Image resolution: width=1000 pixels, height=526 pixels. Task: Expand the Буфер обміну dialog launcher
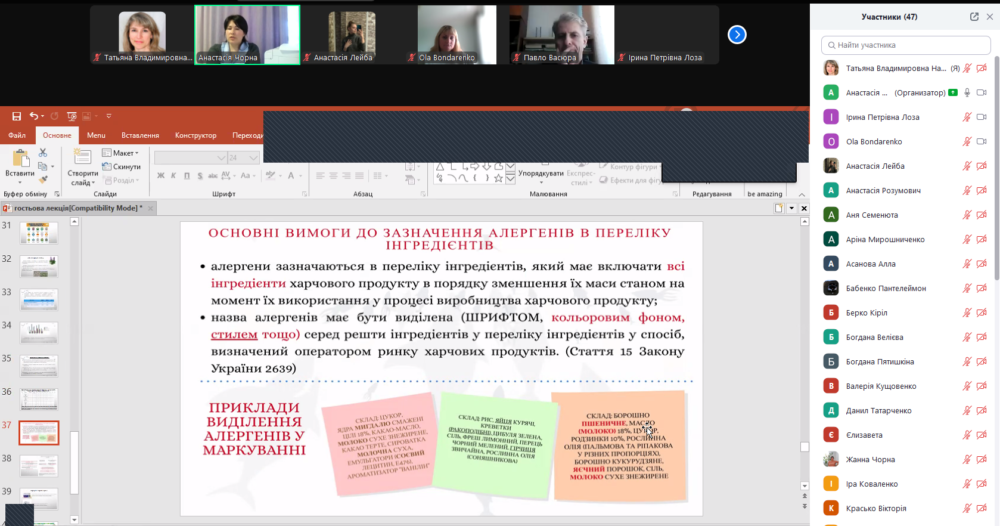[57, 194]
